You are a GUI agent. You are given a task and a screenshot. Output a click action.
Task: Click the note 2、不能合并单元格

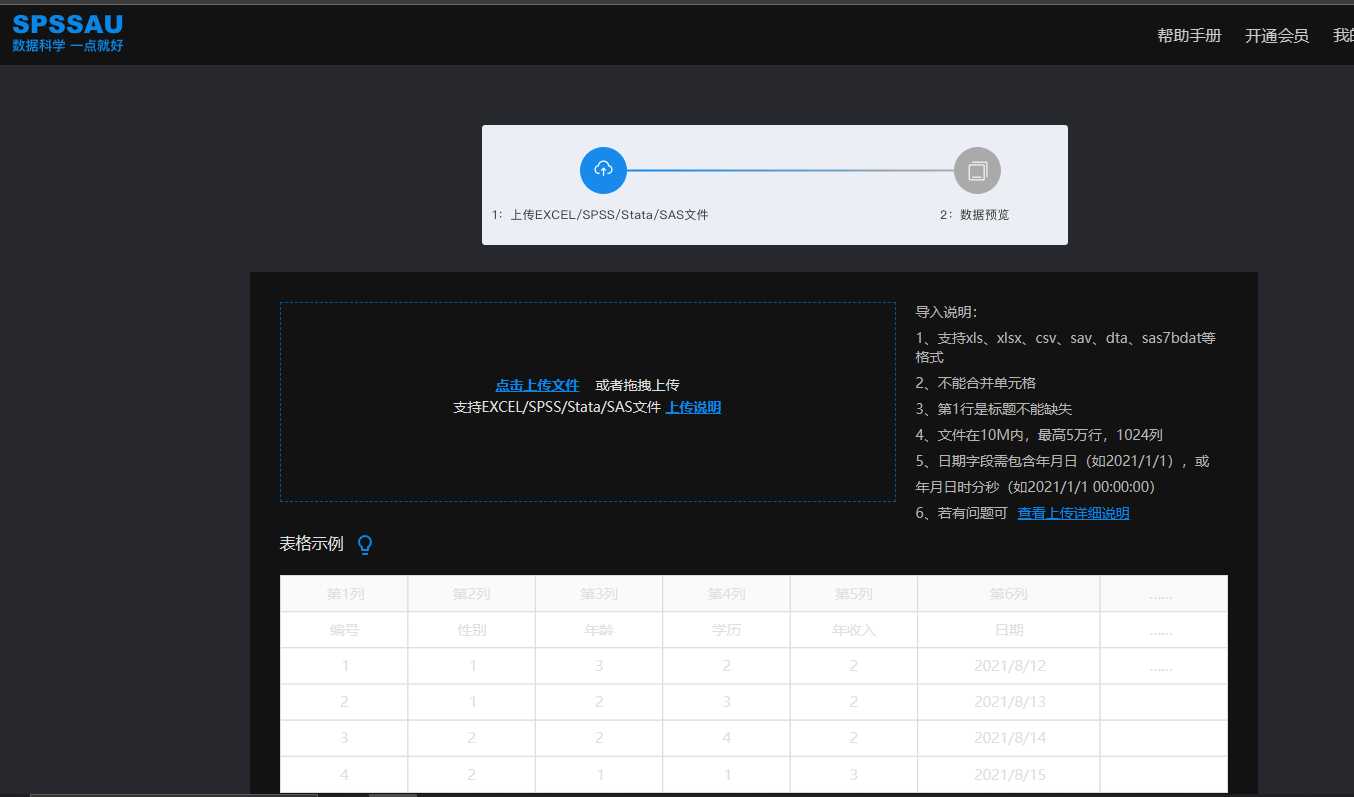[976, 383]
